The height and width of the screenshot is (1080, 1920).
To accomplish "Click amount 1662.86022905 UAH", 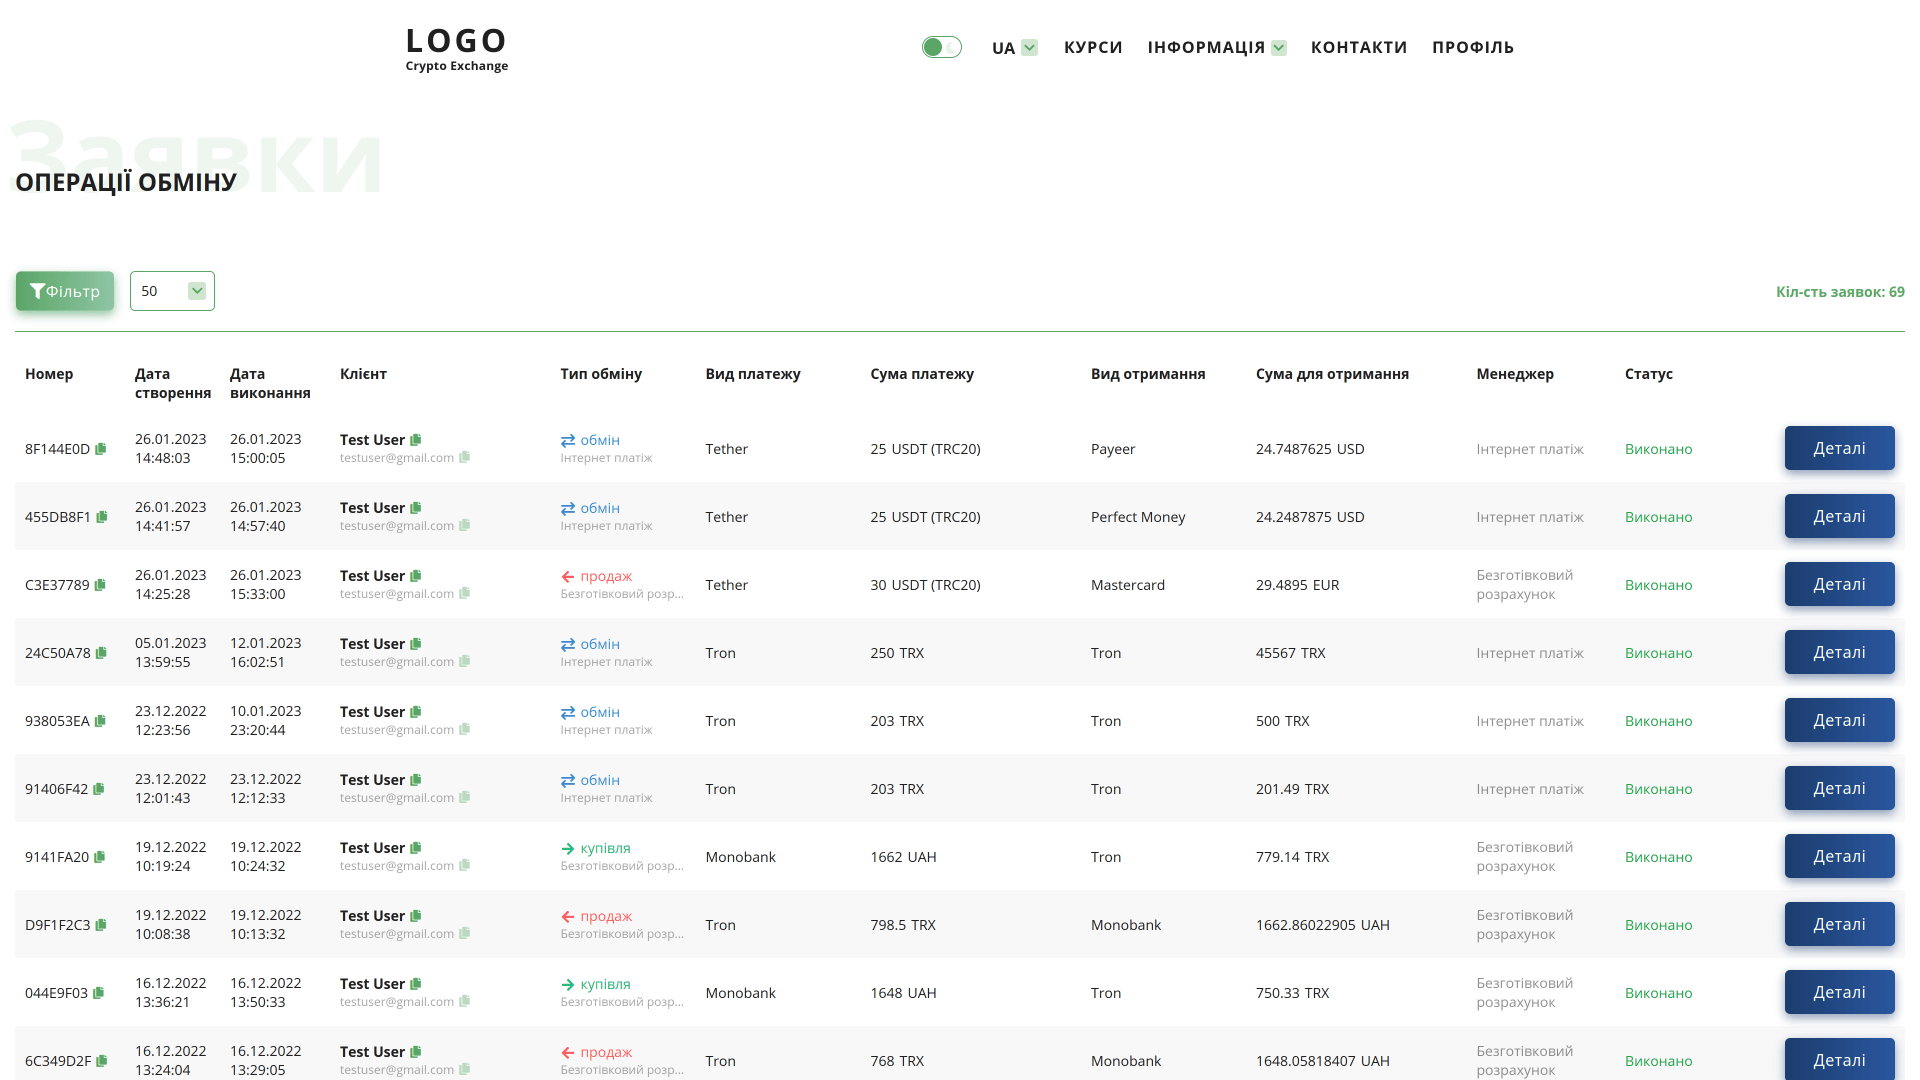I will (1323, 925).
